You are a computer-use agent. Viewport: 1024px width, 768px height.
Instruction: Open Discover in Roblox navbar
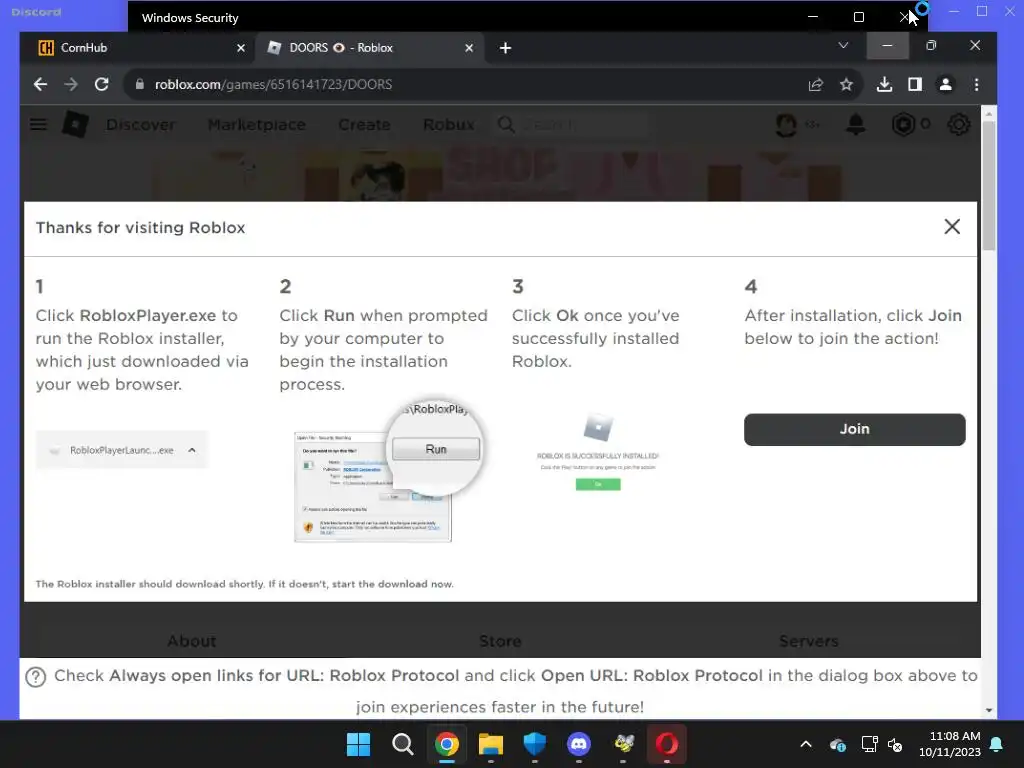140,124
